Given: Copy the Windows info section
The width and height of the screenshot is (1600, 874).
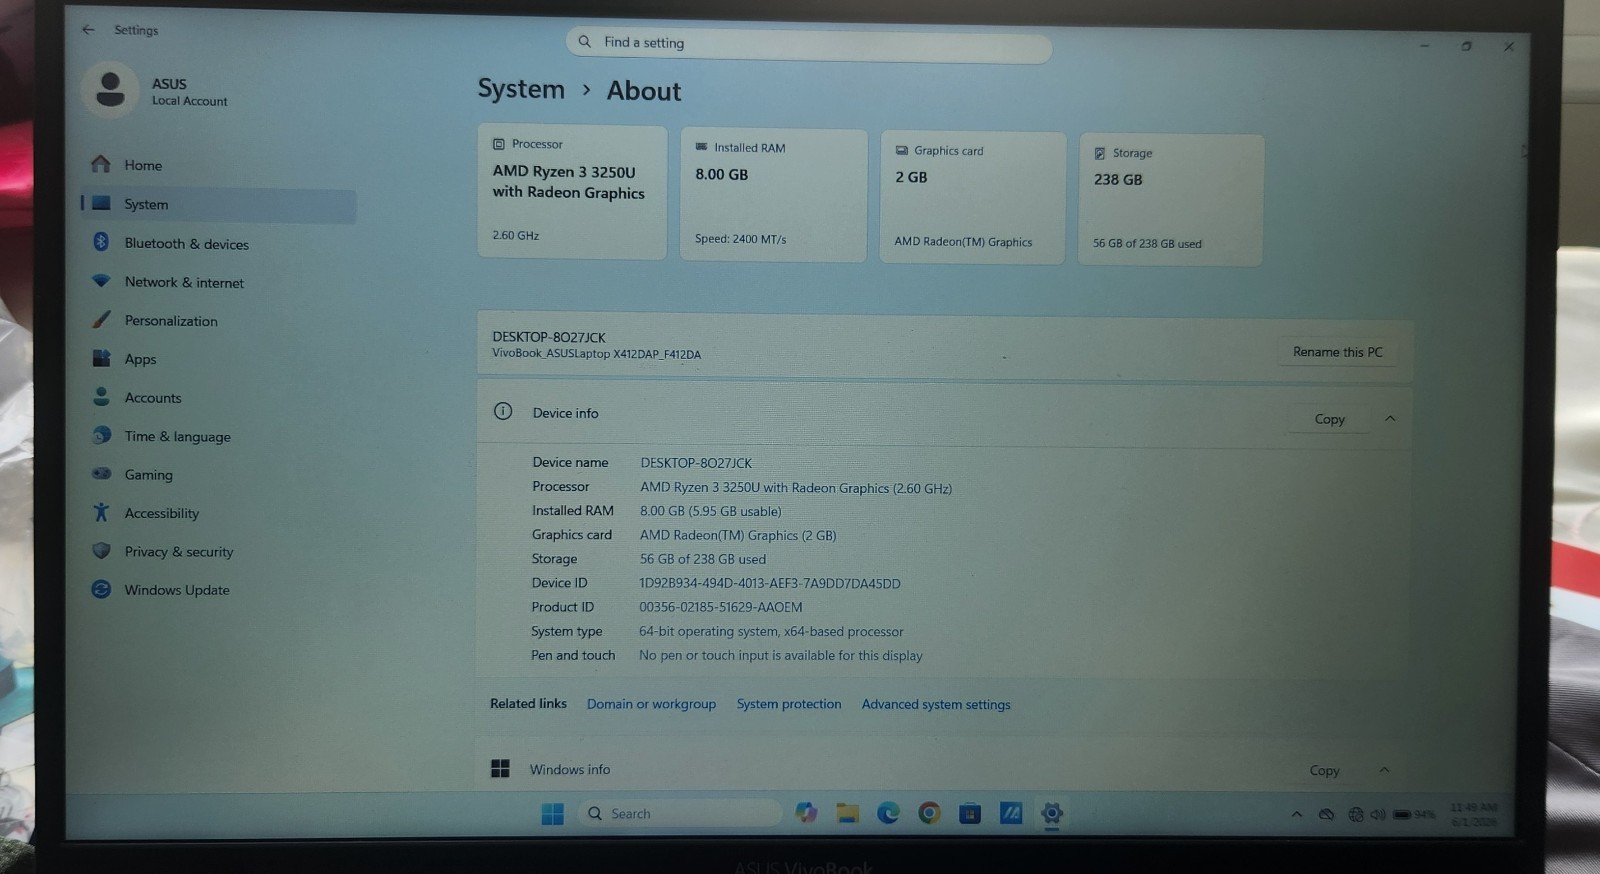Looking at the screenshot, I should click(x=1324, y=770).
